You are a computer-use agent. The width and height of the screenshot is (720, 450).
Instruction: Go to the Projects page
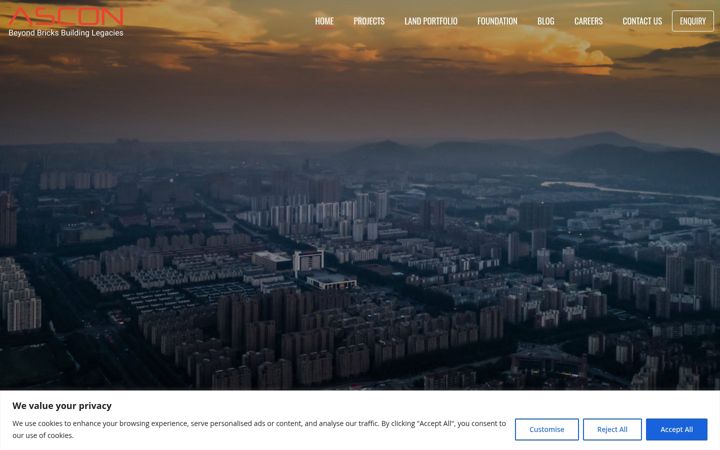tap(369, 21)
